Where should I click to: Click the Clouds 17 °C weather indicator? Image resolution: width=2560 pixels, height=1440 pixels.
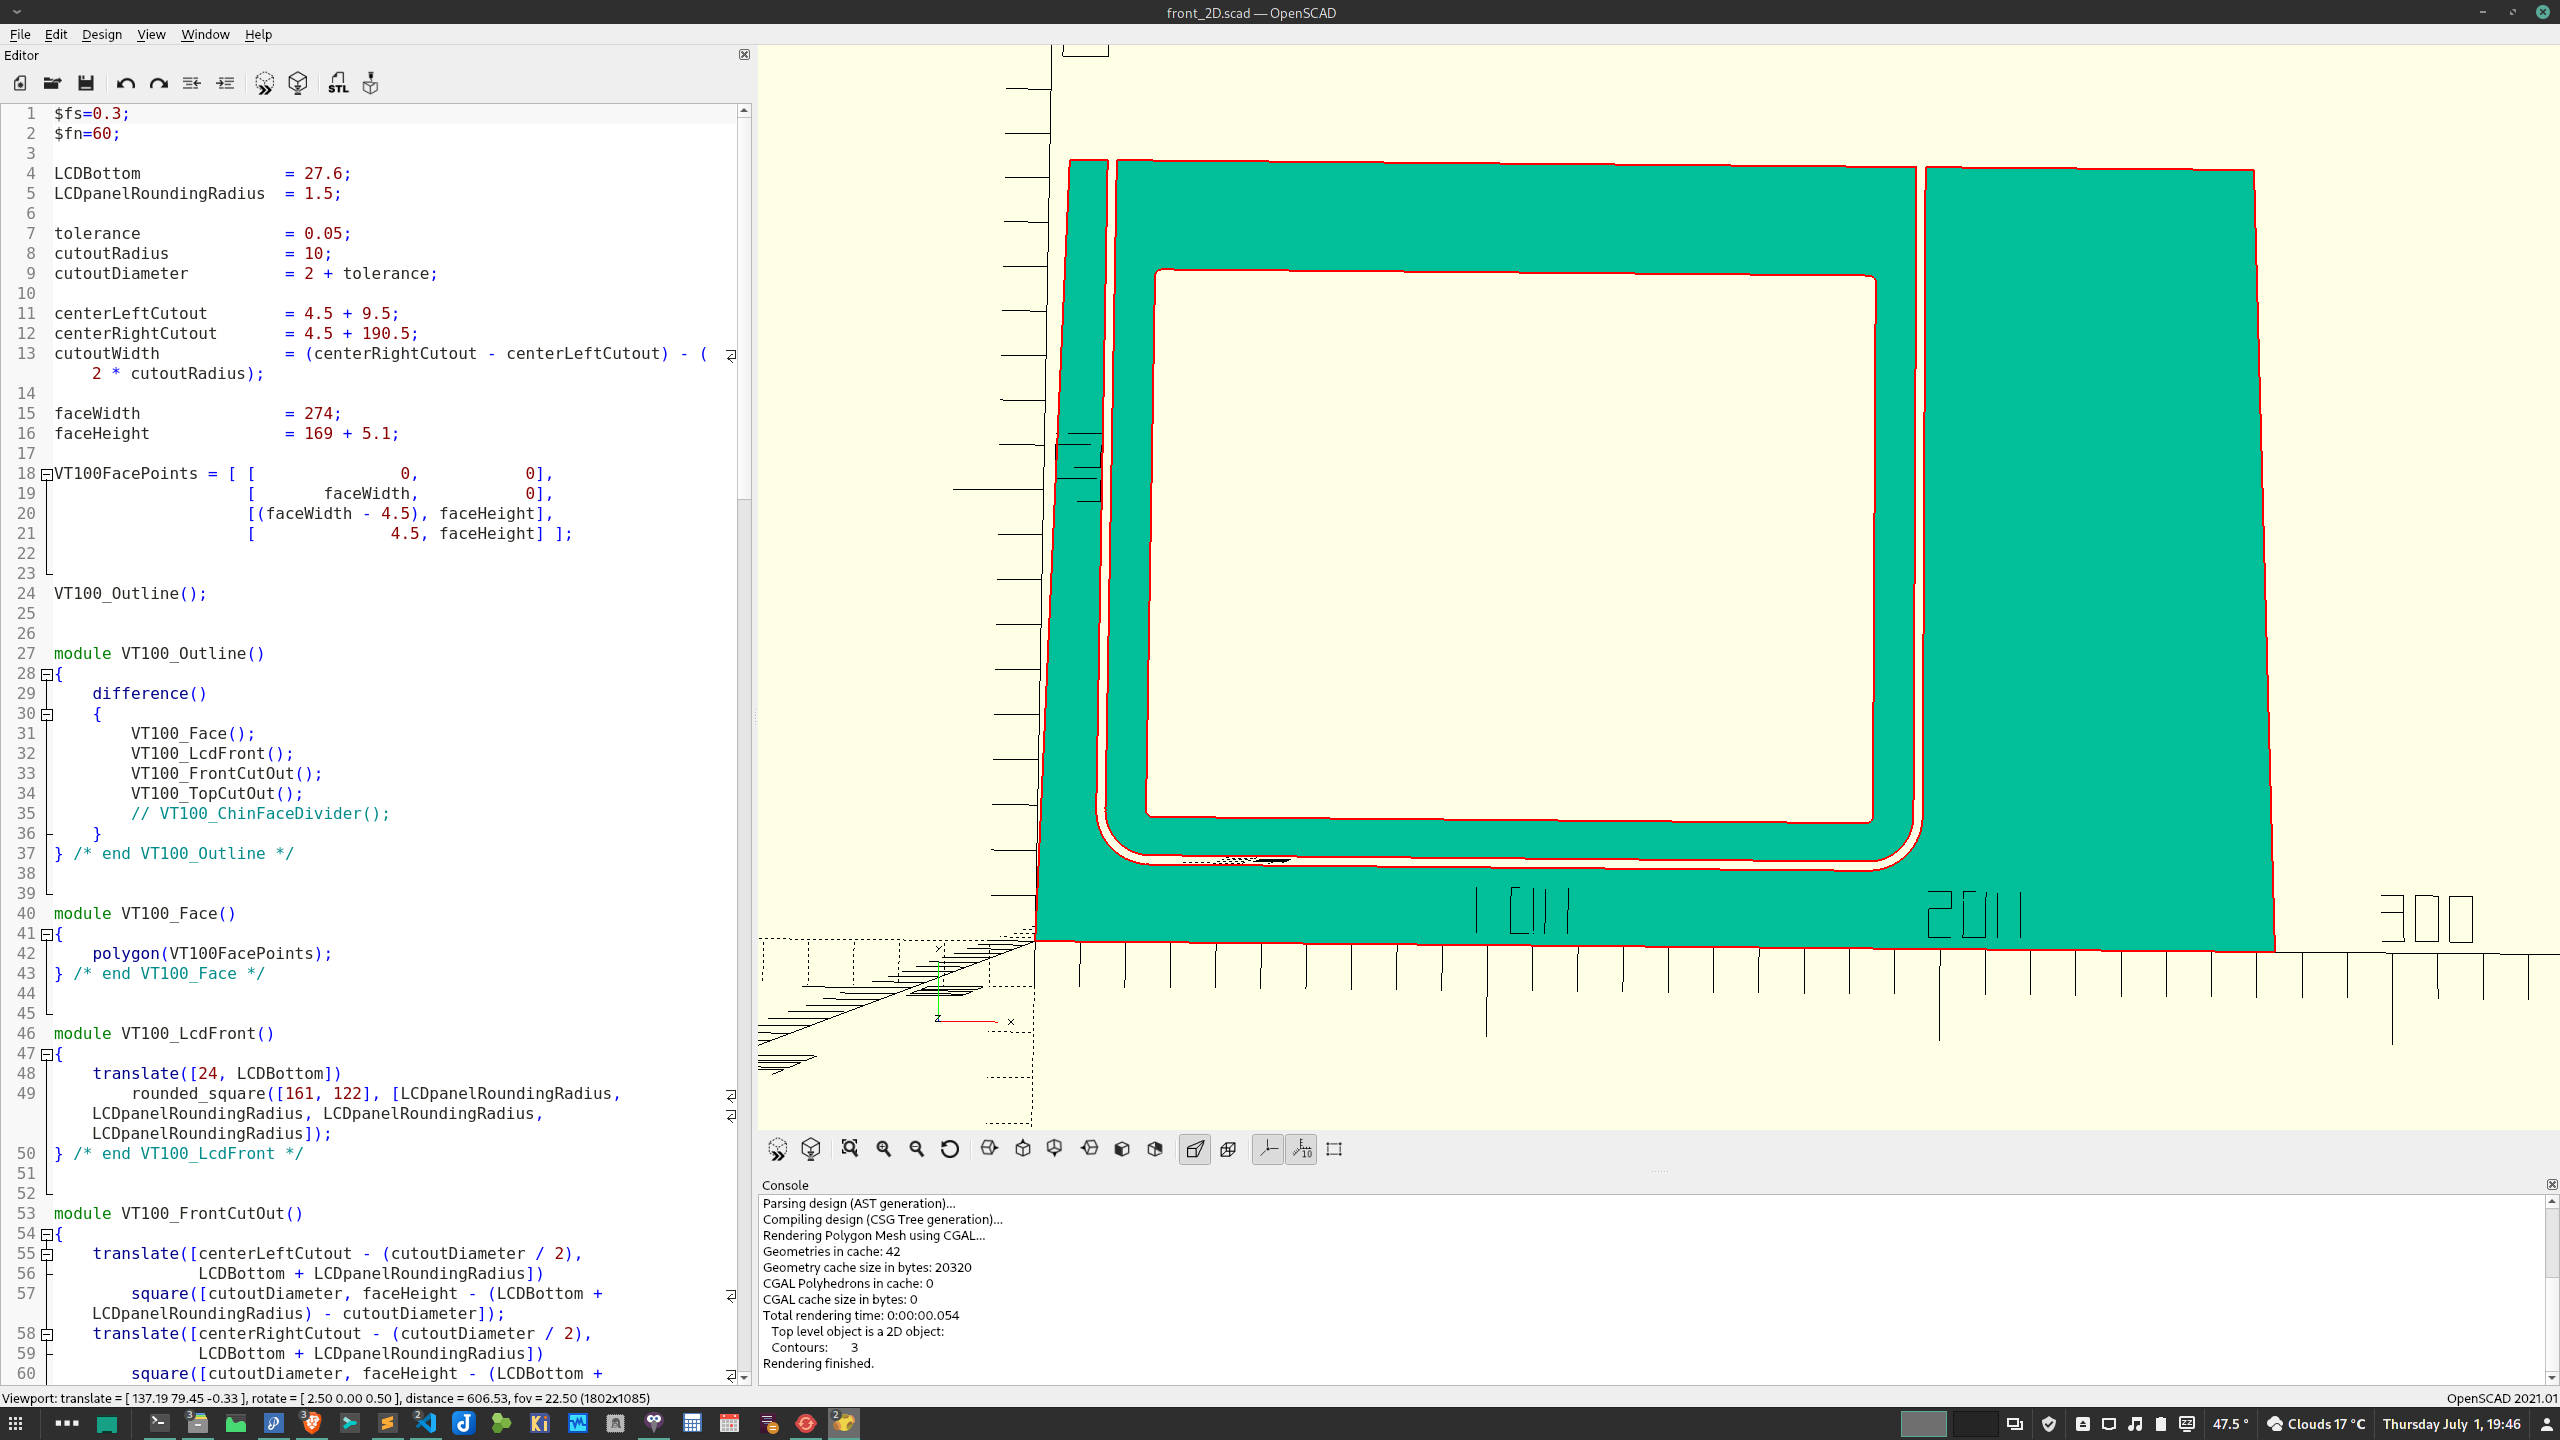click(x=2316, y=1424)
